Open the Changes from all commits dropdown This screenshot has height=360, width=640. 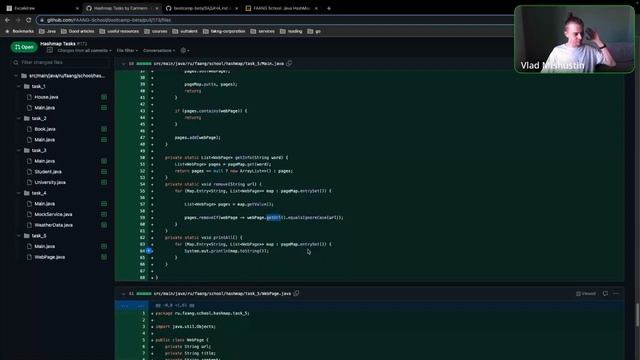click(84, 50)
